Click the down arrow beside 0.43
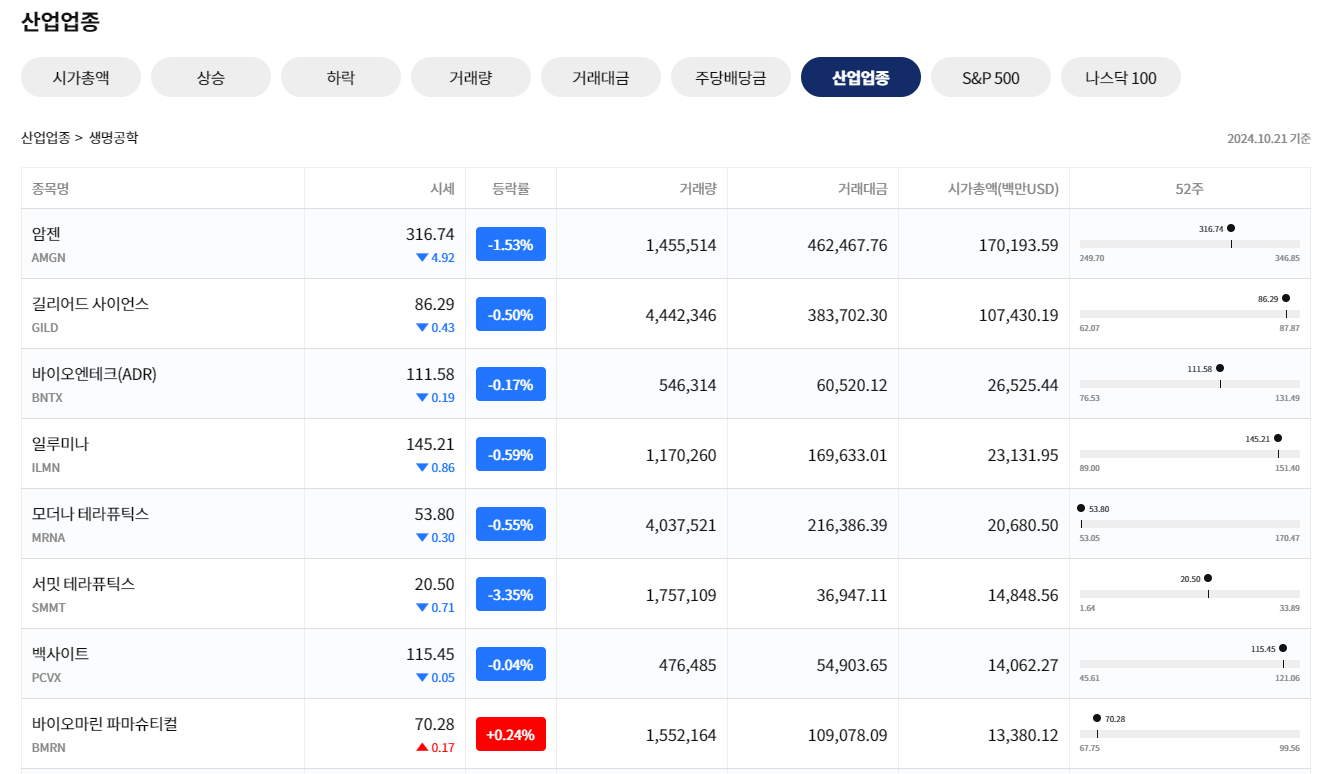The image size is (1327, 774). [x=422, y=328]
